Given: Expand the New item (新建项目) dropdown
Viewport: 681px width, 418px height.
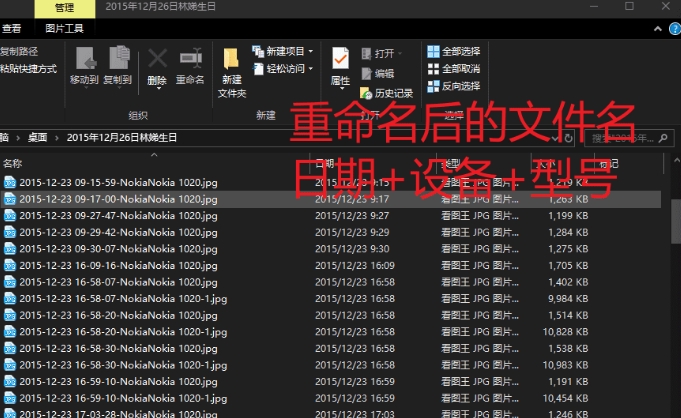Looking at the screenshot, I should click(310, 51).
